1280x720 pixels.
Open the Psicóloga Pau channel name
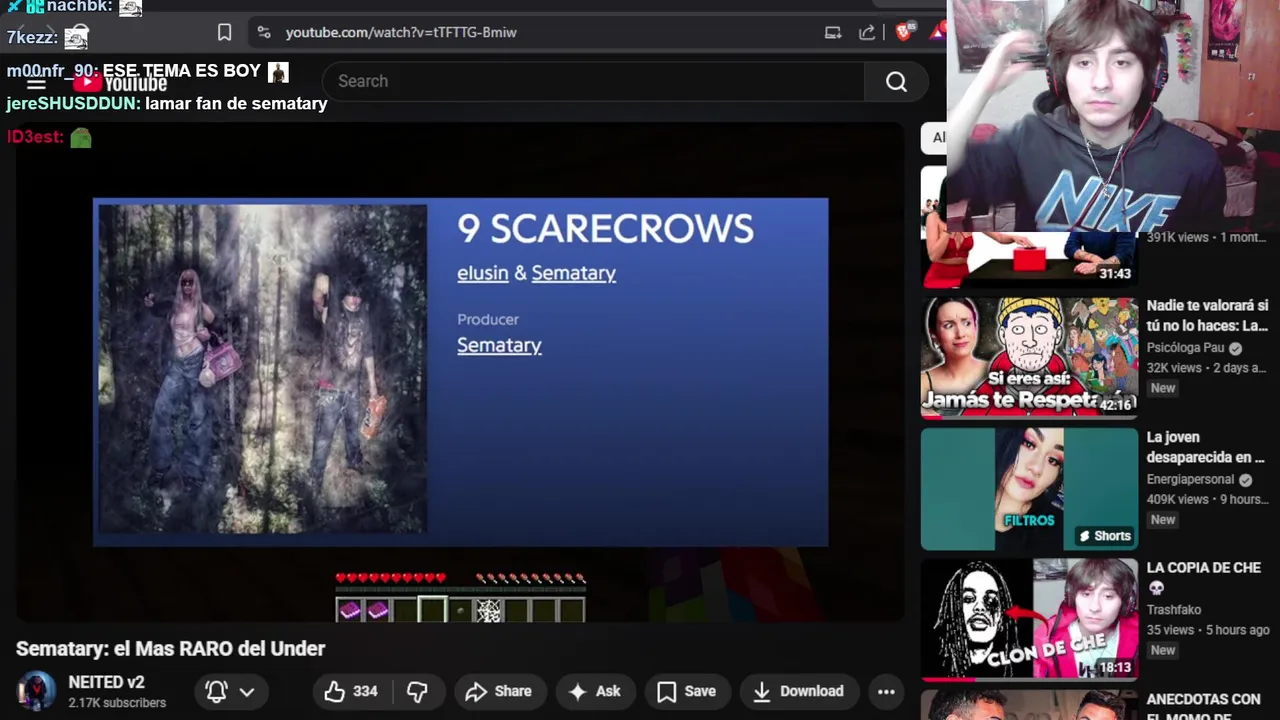click(x=1186, y=348)
